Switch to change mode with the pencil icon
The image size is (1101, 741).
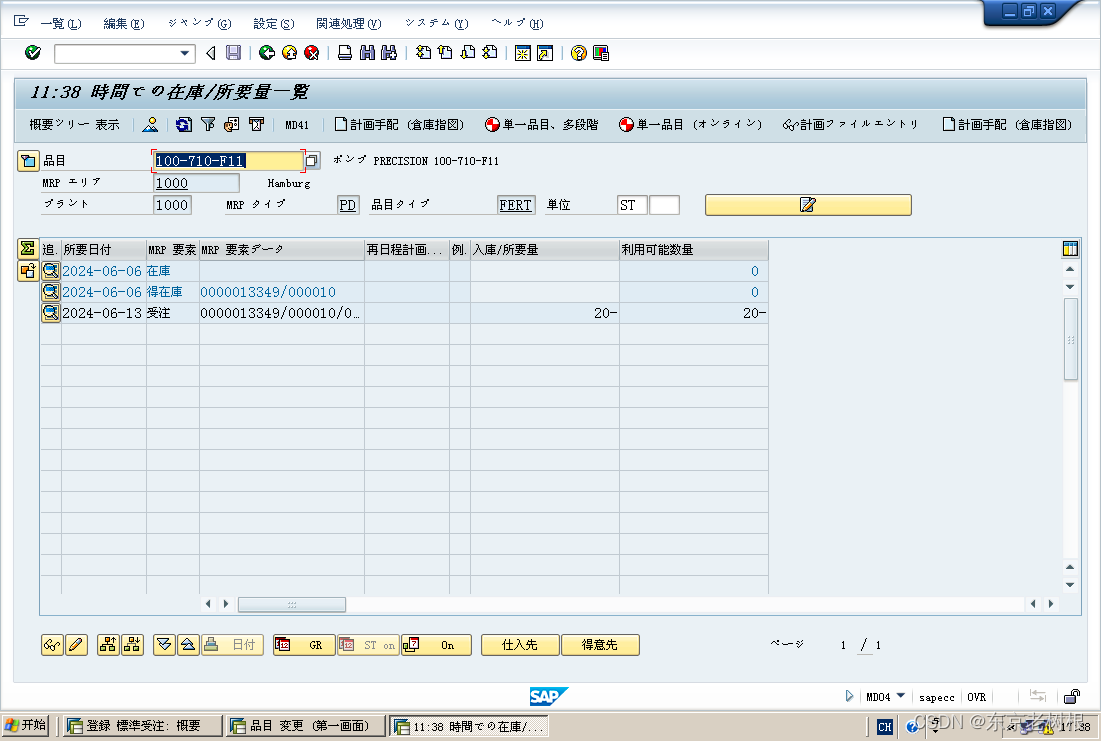[x=77, y=645]
